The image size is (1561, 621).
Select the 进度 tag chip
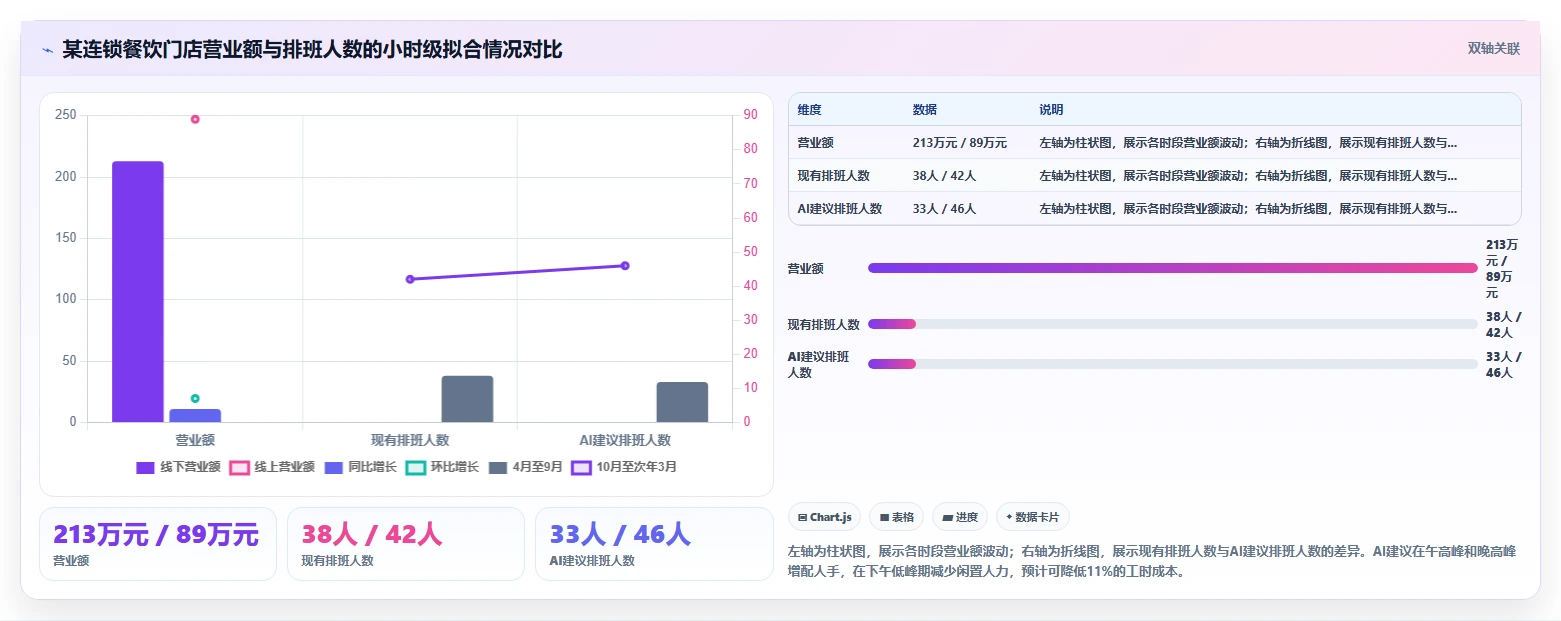click(960, 517)
